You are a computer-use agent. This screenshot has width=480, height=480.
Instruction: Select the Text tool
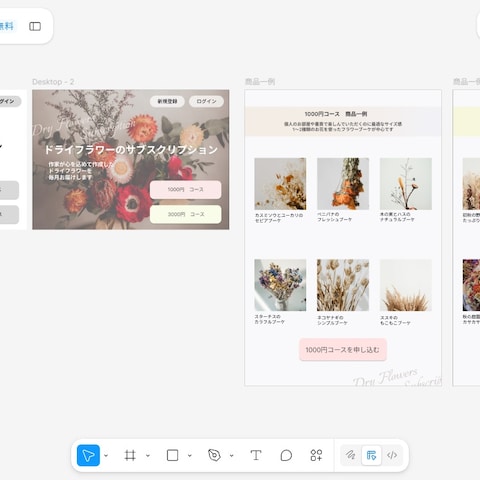point(256,455)
